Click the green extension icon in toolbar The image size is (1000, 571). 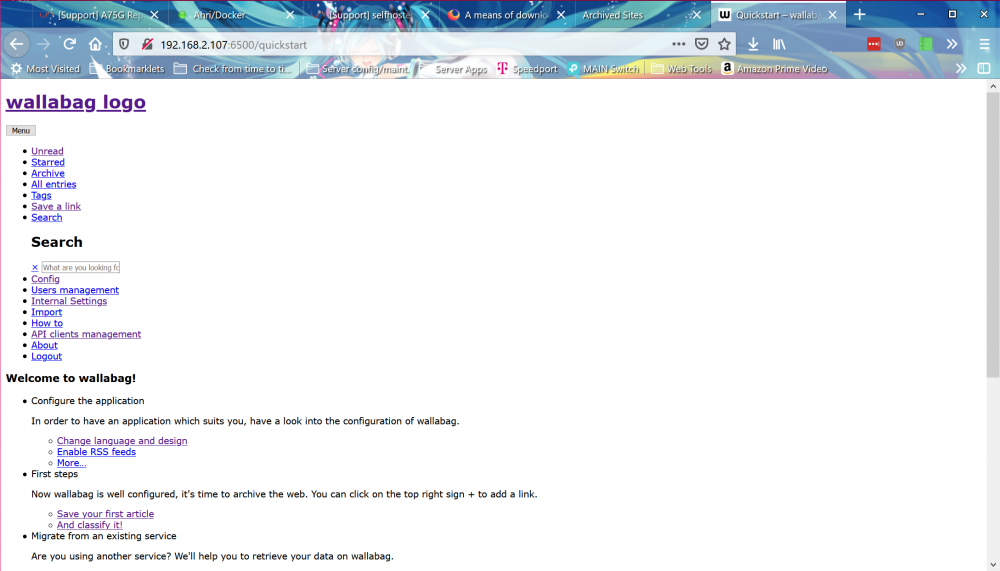click(925, 44)
